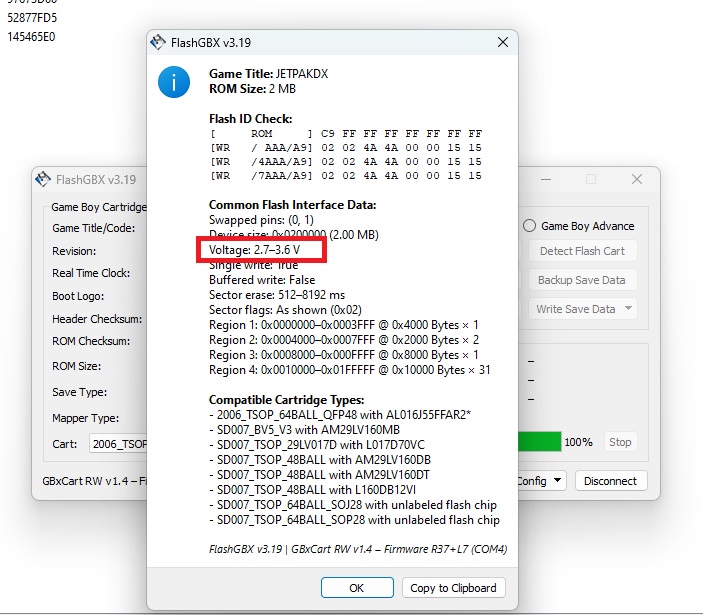
Task: Click SD007_TSOP_48BALL with L160DB12VI entry
Action: [312, 490]
